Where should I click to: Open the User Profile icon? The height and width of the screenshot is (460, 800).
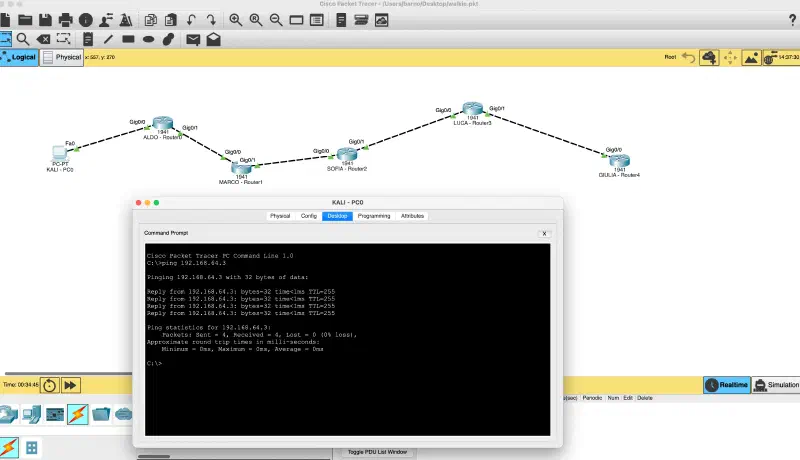(106, 20)
